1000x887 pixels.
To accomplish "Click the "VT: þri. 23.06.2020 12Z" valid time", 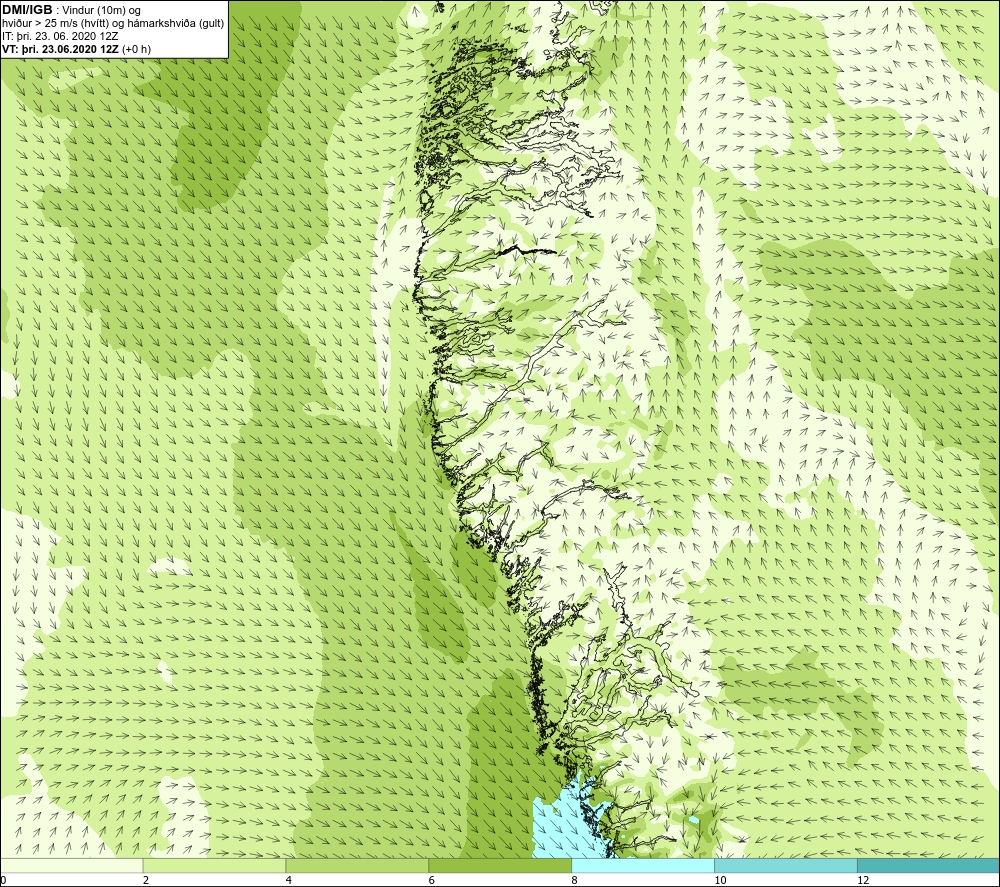I will click(x=60, y=49).
